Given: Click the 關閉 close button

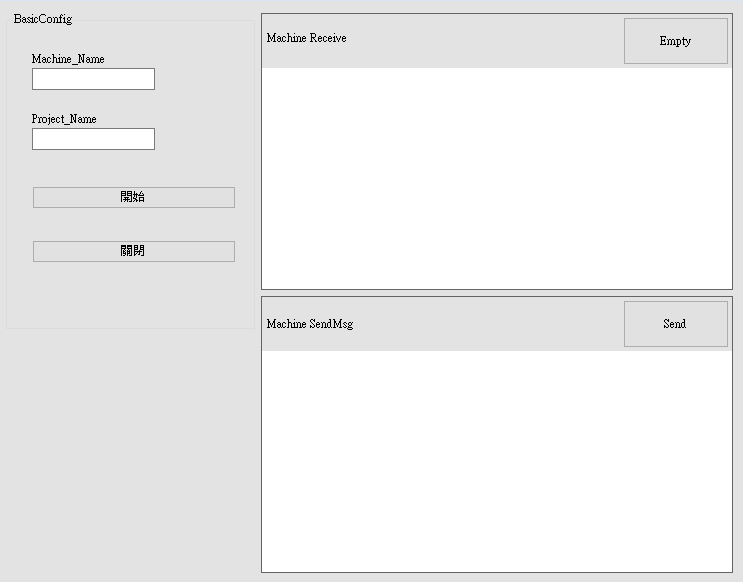Looking at the screenshot, I should click(x=134, y=251).
